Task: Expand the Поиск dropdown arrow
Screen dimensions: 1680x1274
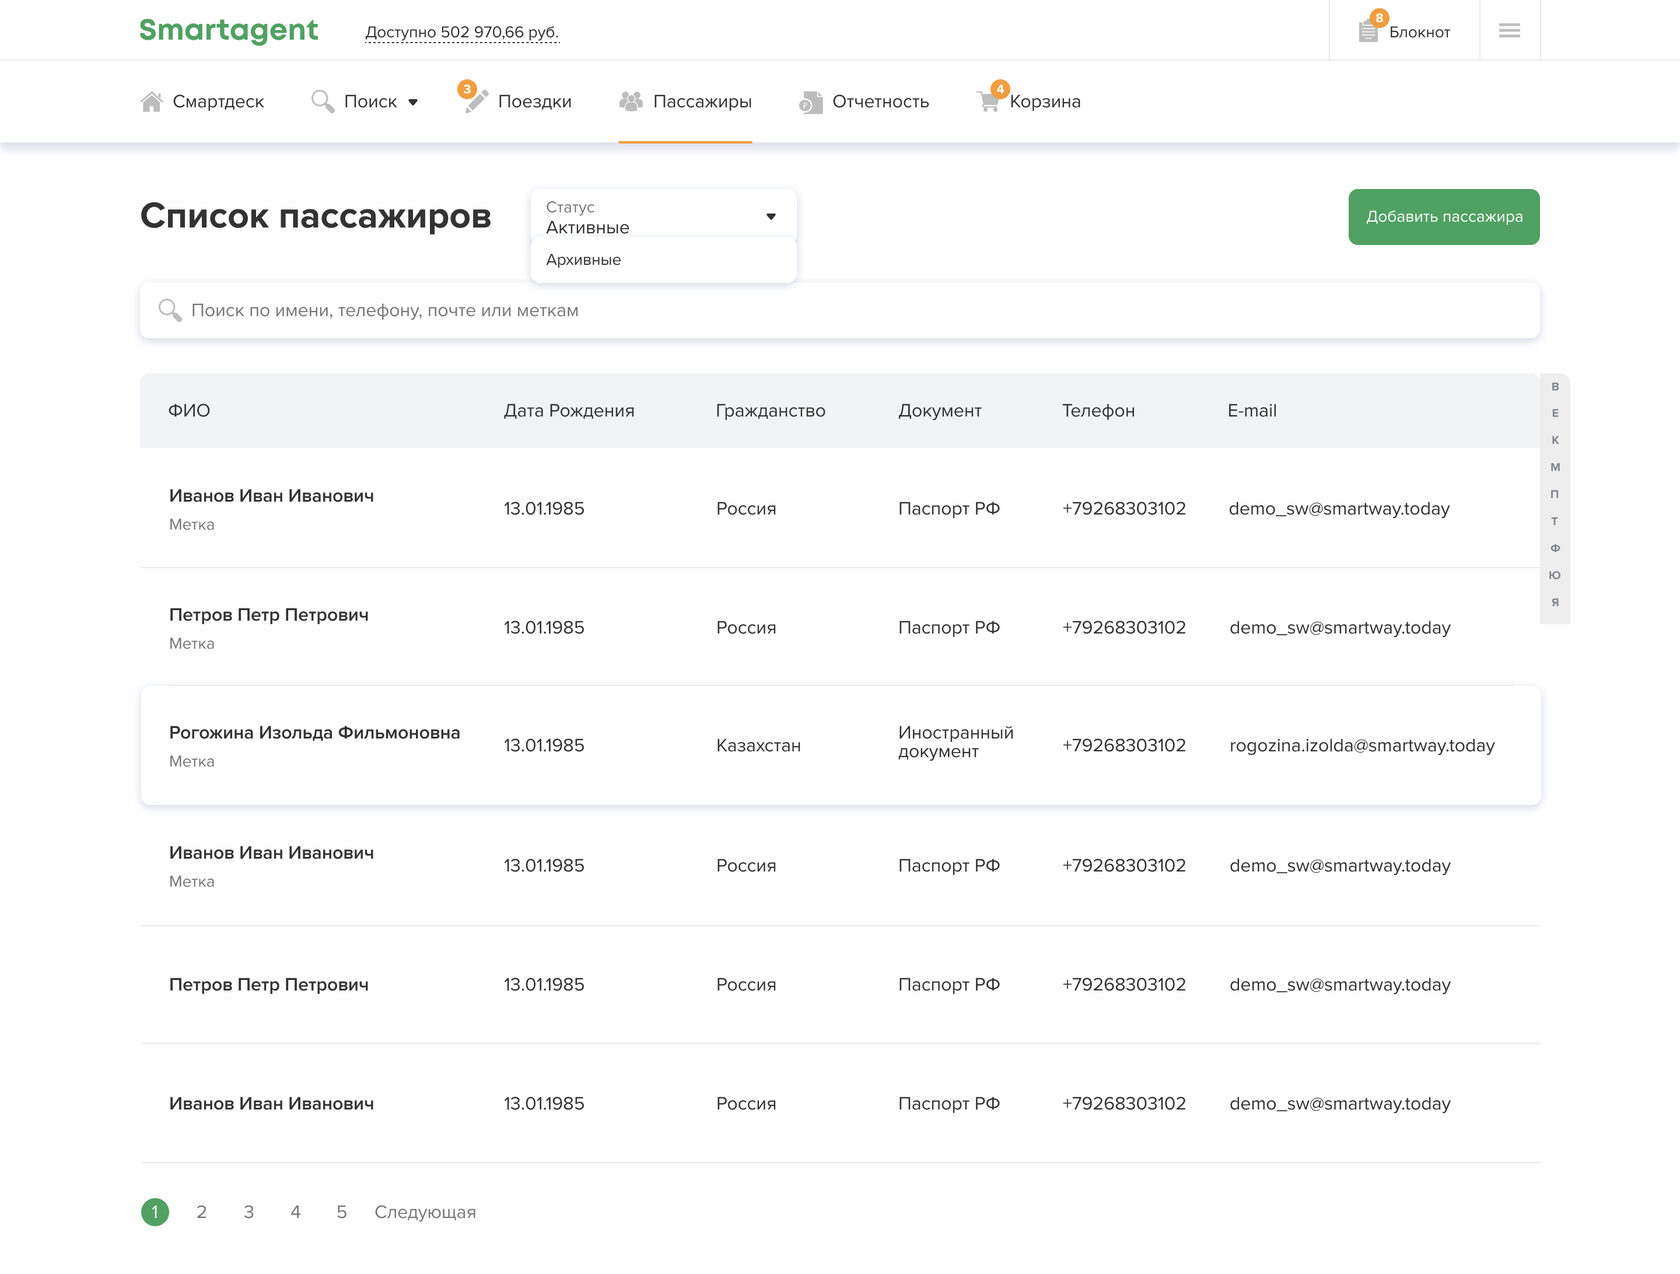Action: [413, 102]
